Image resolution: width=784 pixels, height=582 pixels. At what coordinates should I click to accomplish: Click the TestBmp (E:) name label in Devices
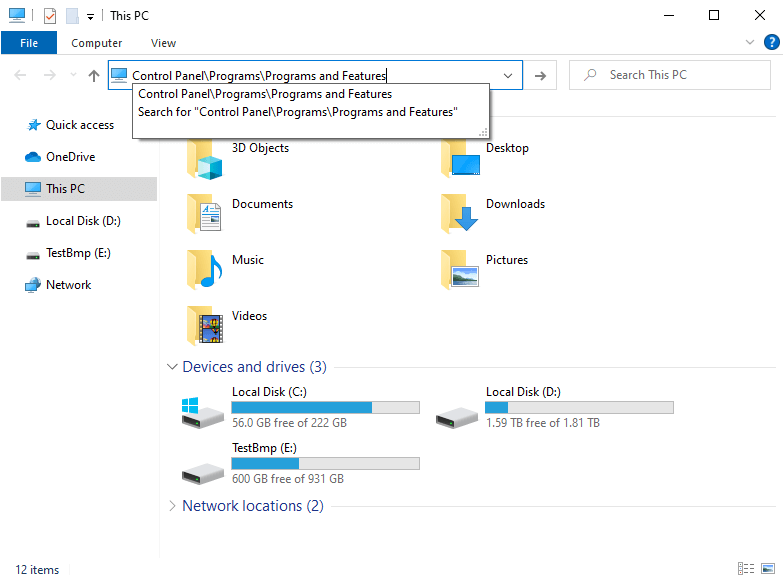click(264, 448)
